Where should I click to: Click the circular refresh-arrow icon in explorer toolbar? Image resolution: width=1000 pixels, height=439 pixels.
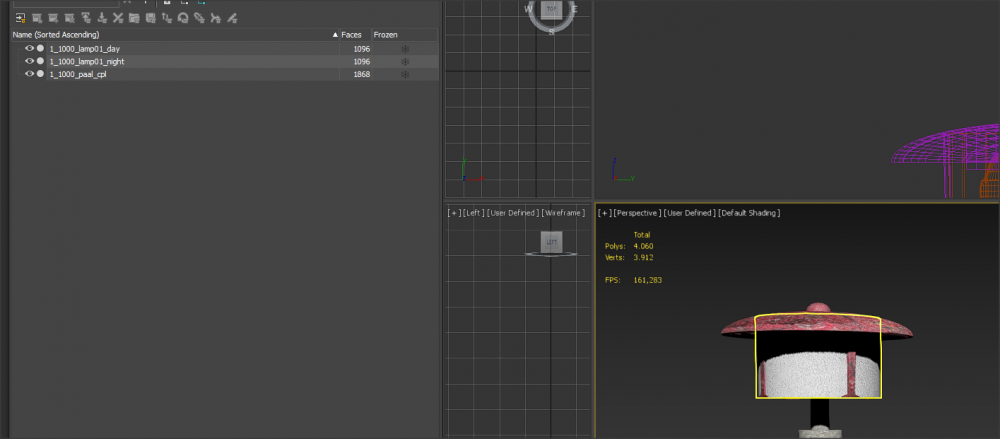click(x=183, y=18)
